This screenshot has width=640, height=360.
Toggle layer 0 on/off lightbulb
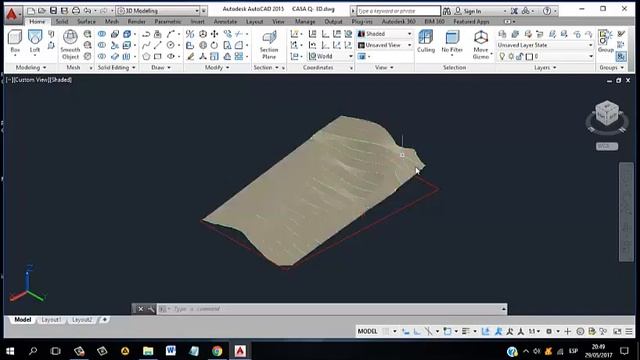tap(502, 57)
